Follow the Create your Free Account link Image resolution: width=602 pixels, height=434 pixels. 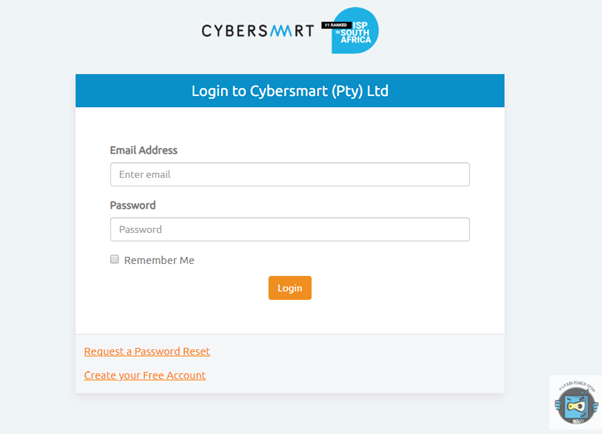(x=145, y=375)
